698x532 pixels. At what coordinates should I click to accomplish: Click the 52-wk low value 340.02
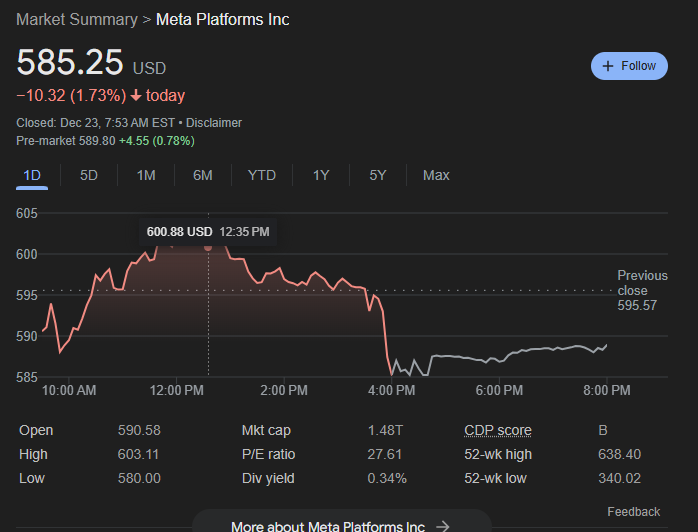(x=620, y=479)
